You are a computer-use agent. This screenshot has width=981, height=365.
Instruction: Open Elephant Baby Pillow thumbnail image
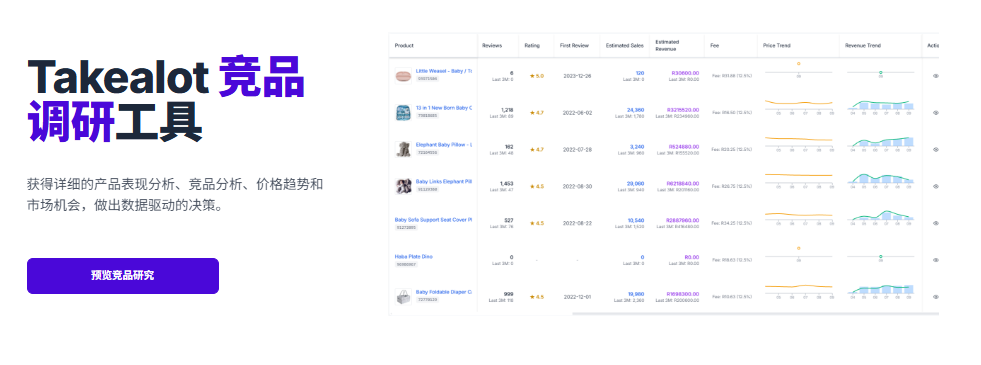point(403,149)
